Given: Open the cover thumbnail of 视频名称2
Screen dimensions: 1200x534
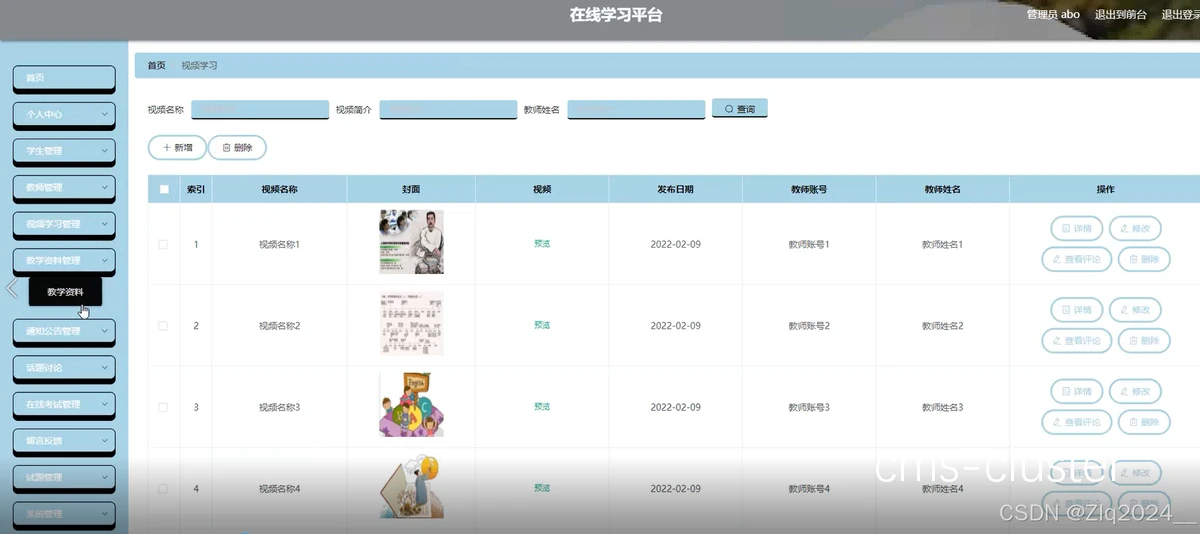Looking at the screenshot, I should 411,324.
